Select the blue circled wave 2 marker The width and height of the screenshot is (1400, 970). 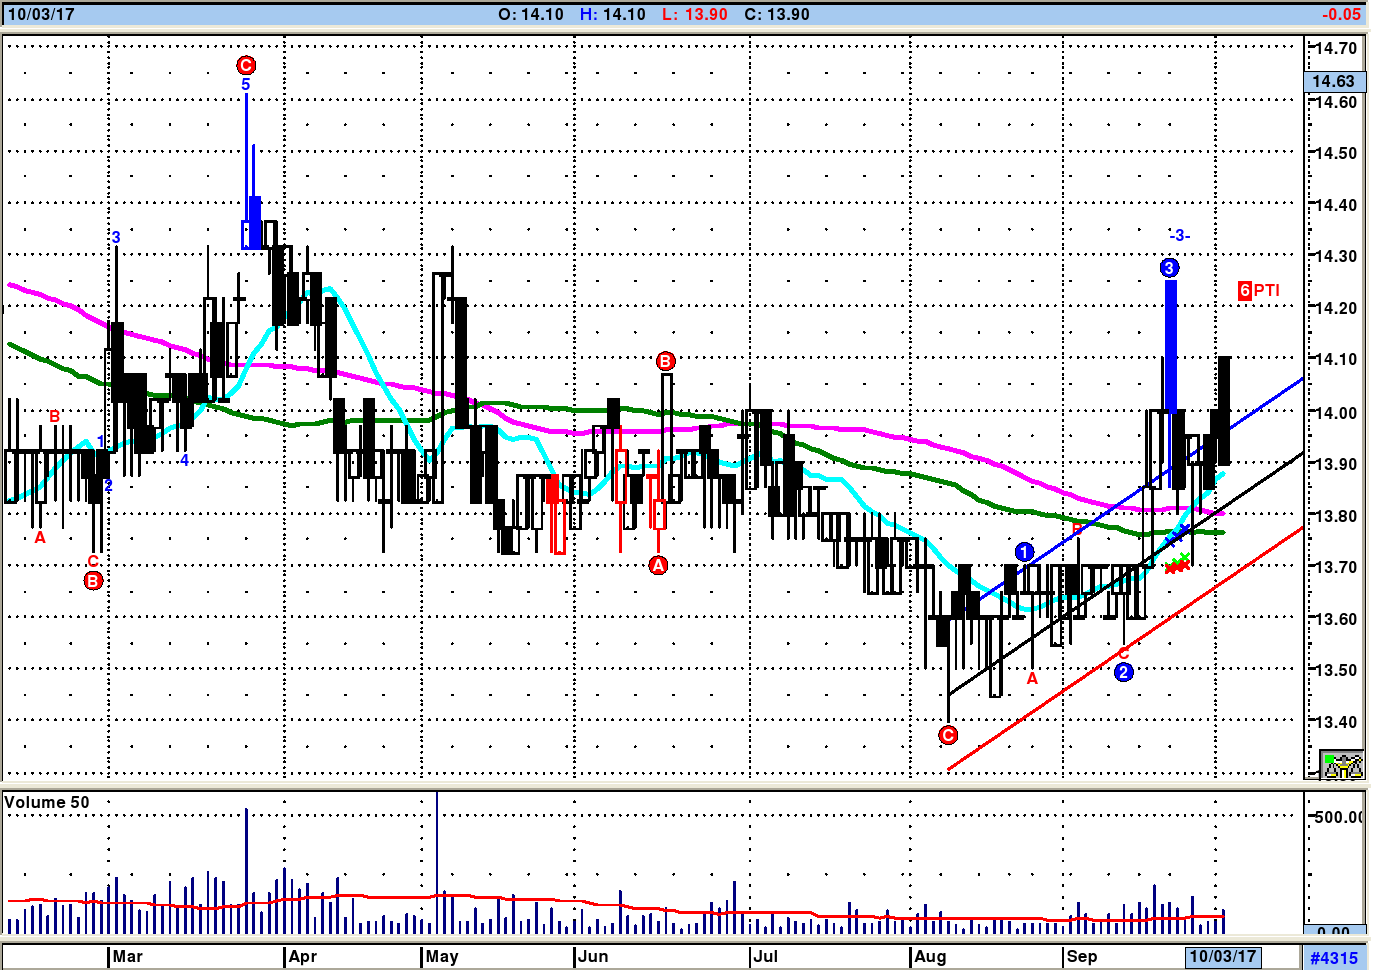[x=1123, y=672]
